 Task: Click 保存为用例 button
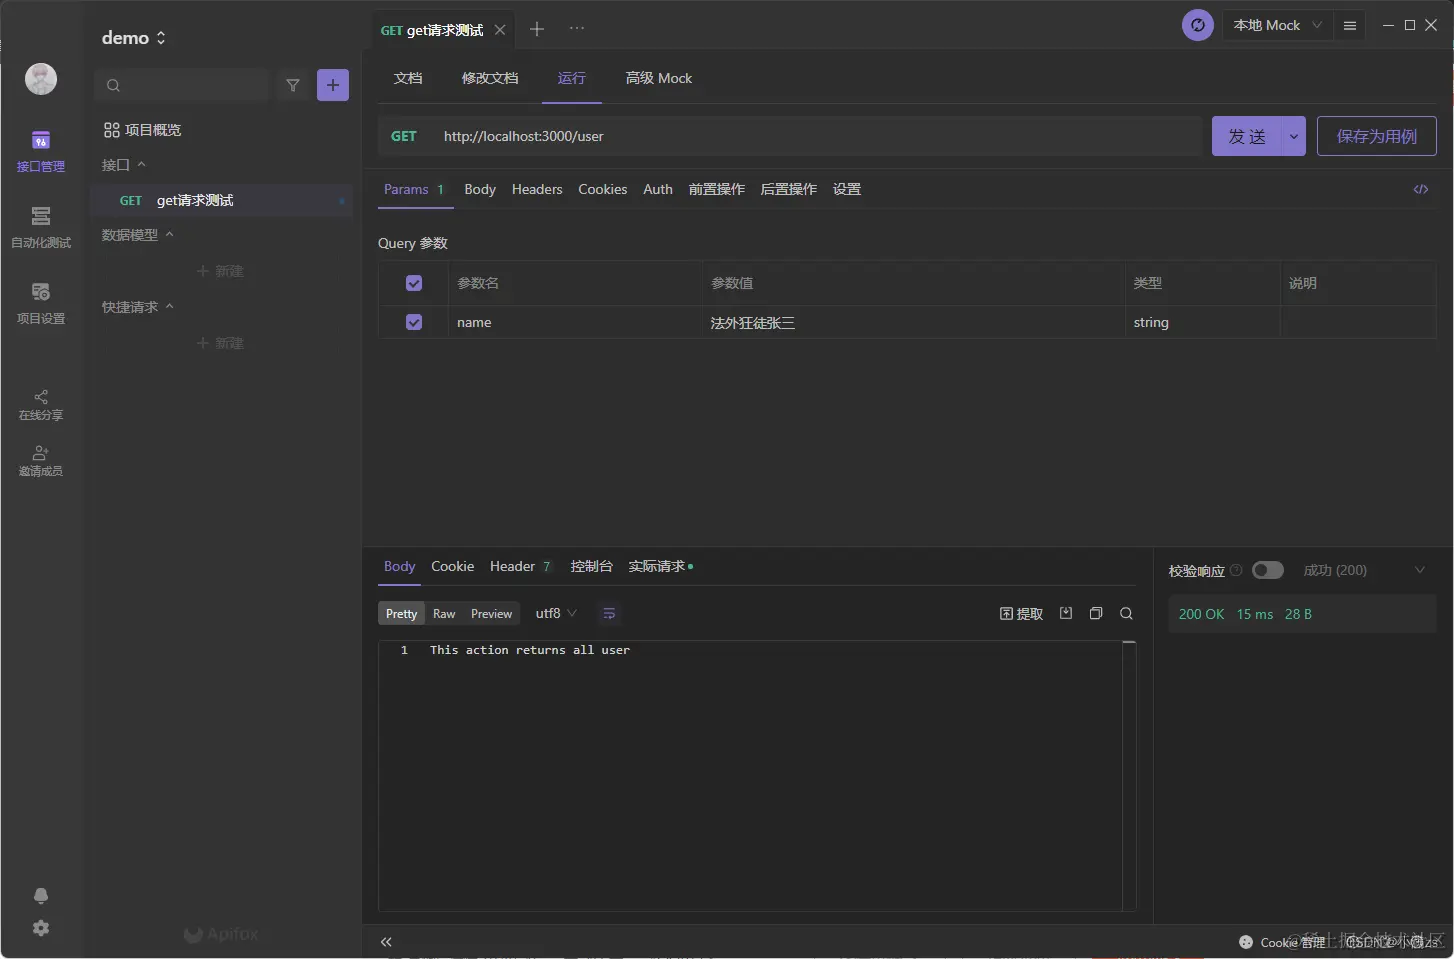pyautogui.click(x=1377, y=136)
